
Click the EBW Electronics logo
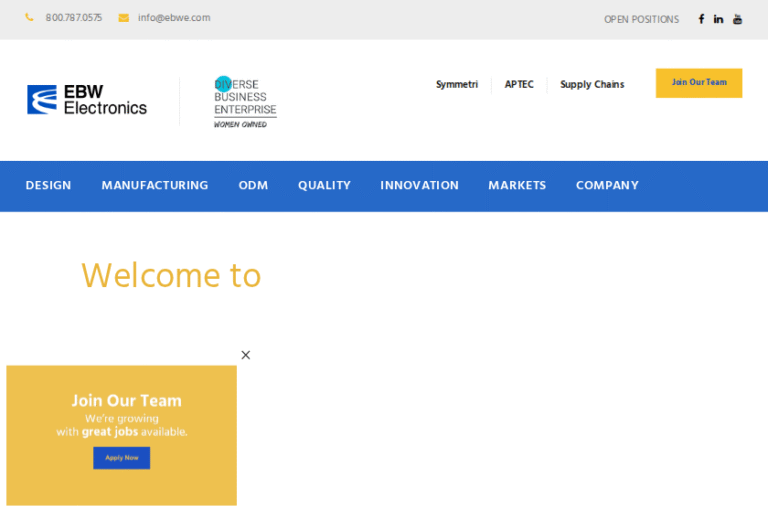87,100
